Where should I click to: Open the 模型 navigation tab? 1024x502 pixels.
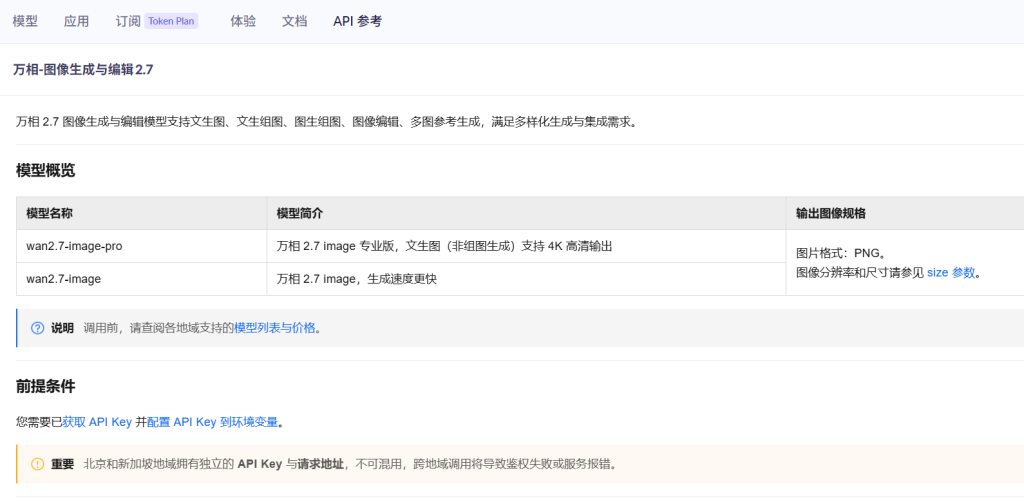[25, 21]
